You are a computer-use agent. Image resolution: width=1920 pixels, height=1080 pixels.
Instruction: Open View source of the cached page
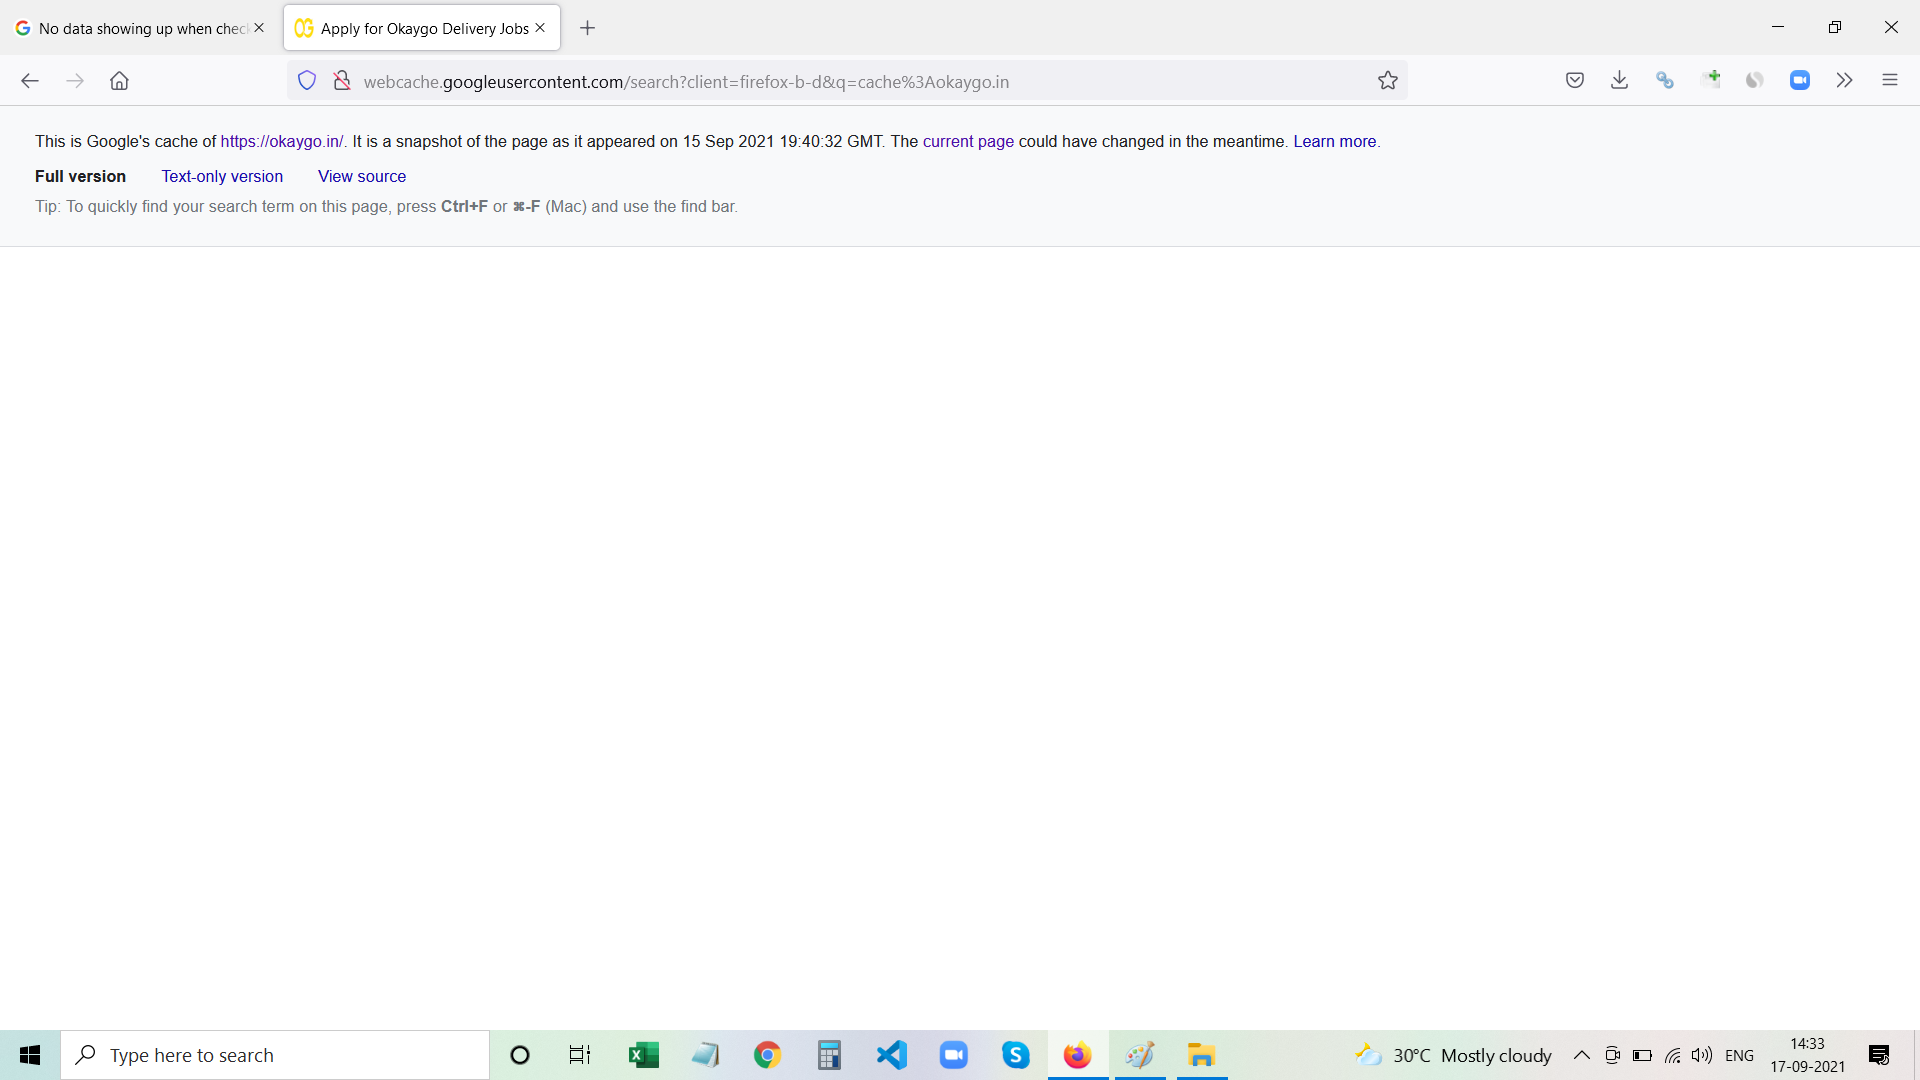[361, 176]
